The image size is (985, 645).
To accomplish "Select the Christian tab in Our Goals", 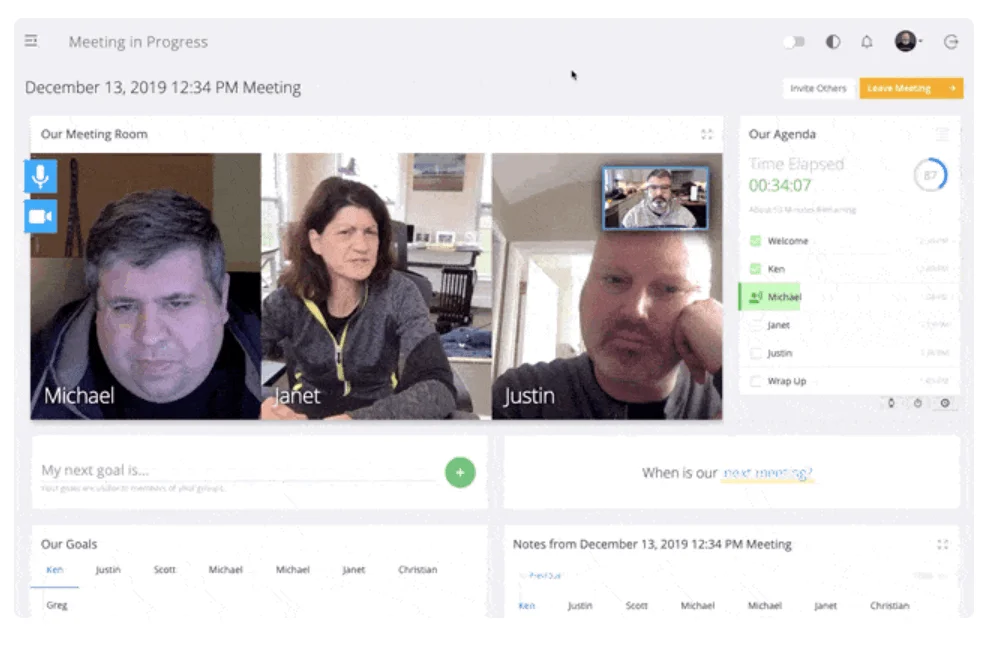I will point(417,570).
